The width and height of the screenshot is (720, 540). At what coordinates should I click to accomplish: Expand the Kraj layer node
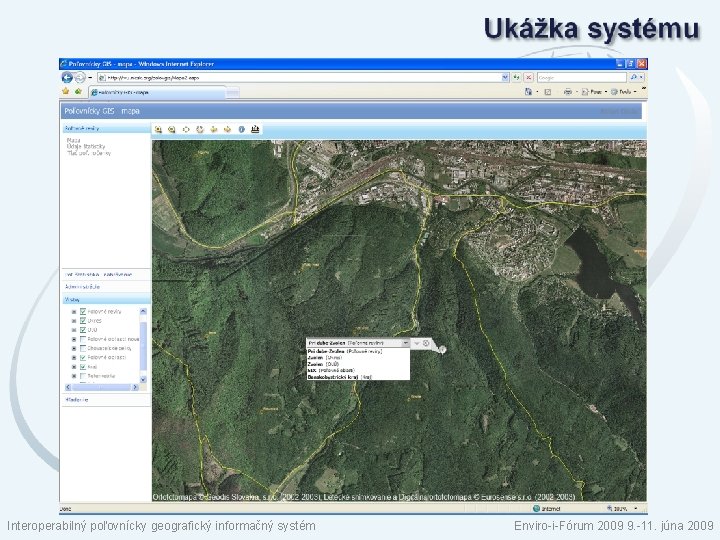click(x=74, y=367)
